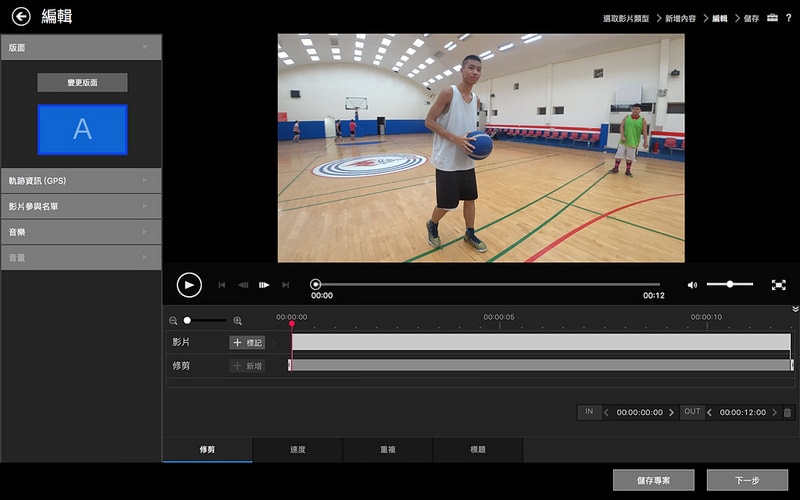Expand the 軌跡資訊 (GPS) section

click(x=80, y=181)
